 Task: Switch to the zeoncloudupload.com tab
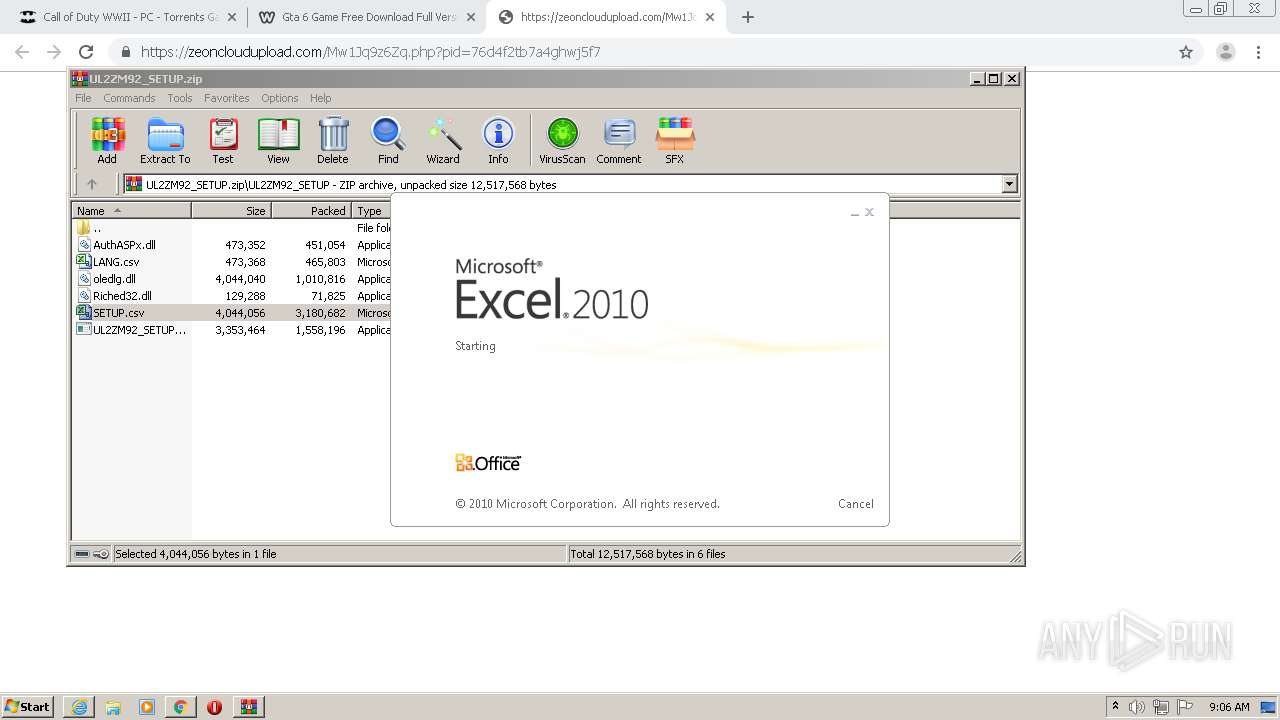[608, 17]
